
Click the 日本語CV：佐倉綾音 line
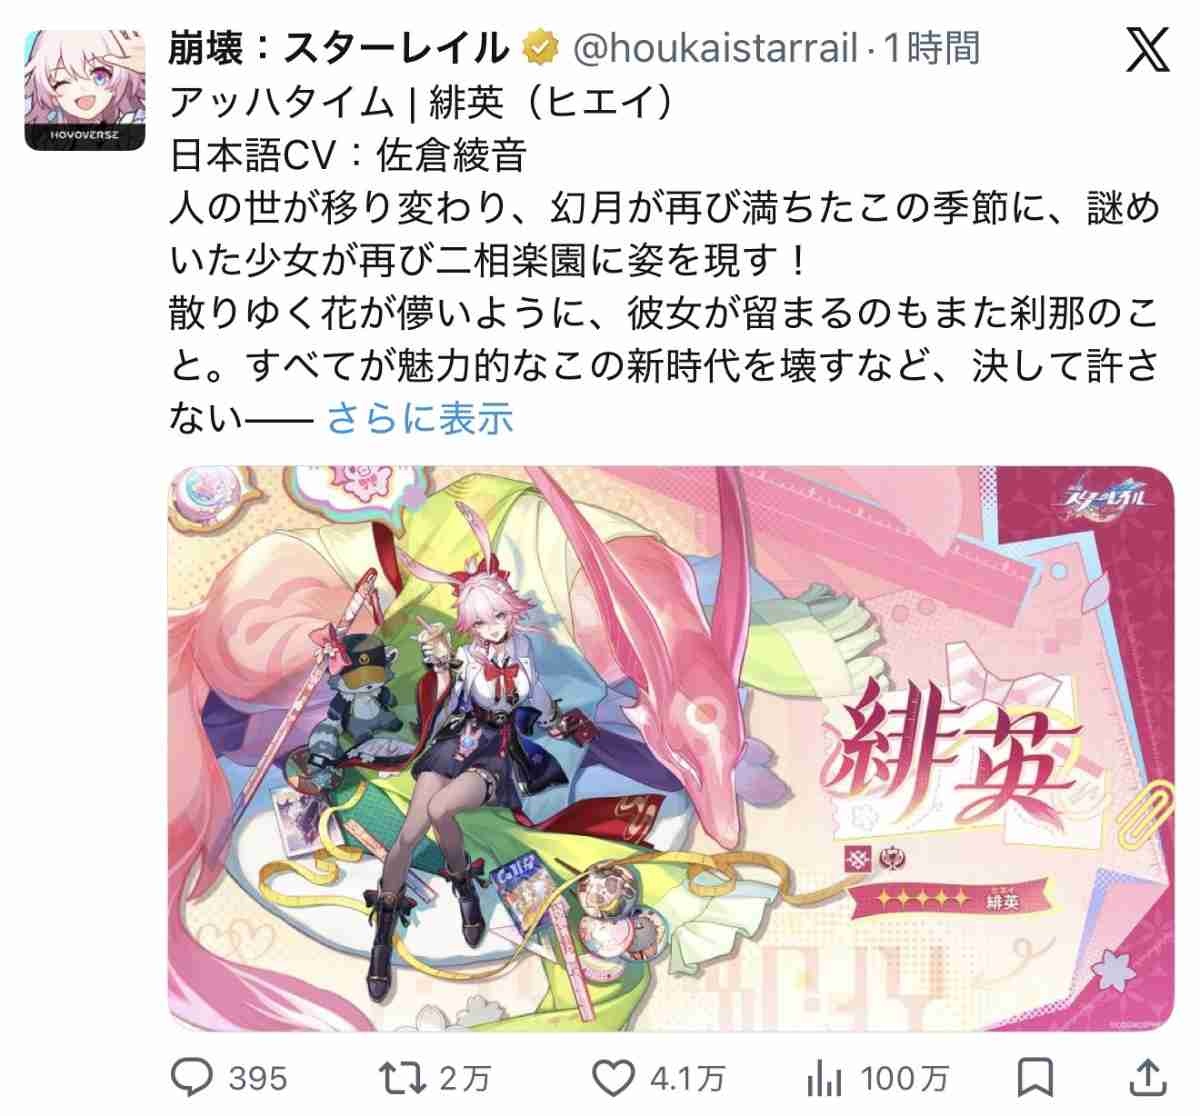click(348, 155)
